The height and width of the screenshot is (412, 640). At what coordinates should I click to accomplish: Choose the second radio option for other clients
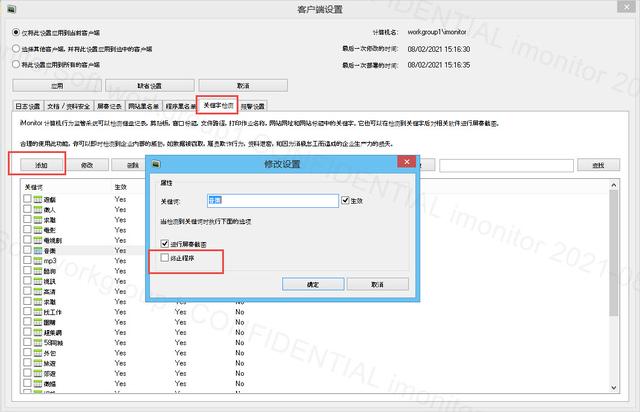pyautogui.click(x=16, y=49)
